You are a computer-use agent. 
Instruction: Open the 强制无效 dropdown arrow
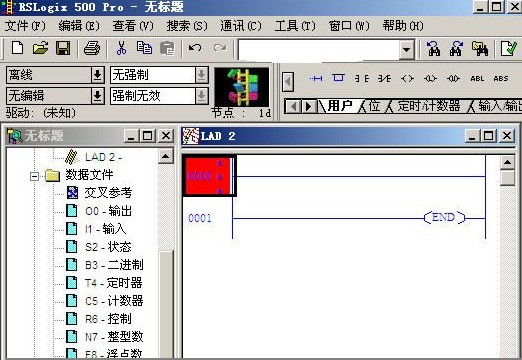(201, 96)
